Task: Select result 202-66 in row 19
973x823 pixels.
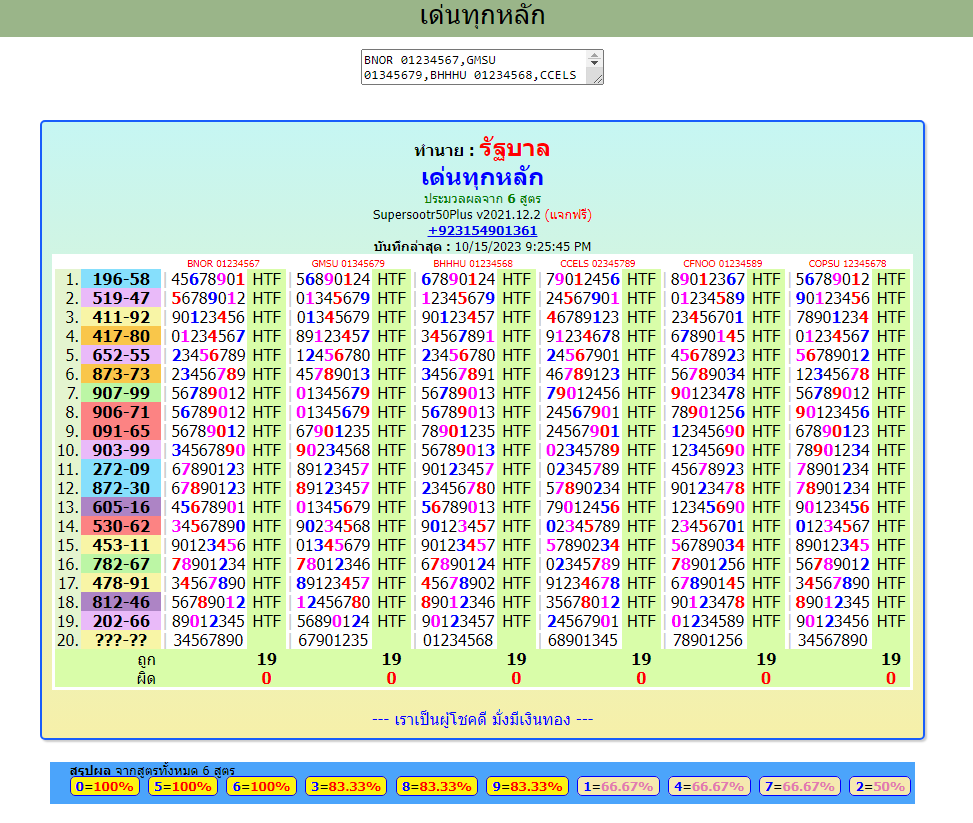Action: 121,621
